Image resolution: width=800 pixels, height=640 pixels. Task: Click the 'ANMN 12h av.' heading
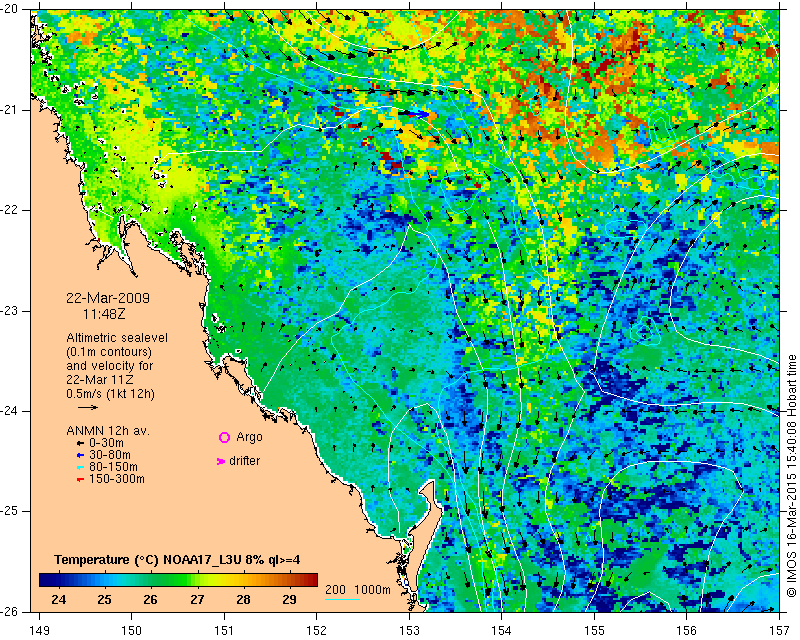click(108, 431)
